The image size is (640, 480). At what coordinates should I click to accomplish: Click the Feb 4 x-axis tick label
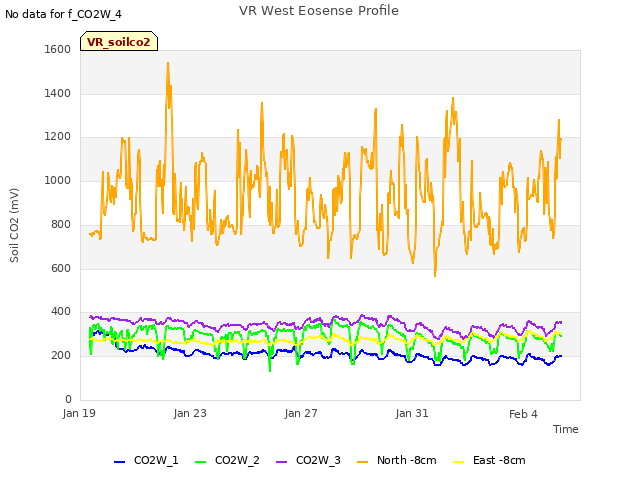(523, 414)
